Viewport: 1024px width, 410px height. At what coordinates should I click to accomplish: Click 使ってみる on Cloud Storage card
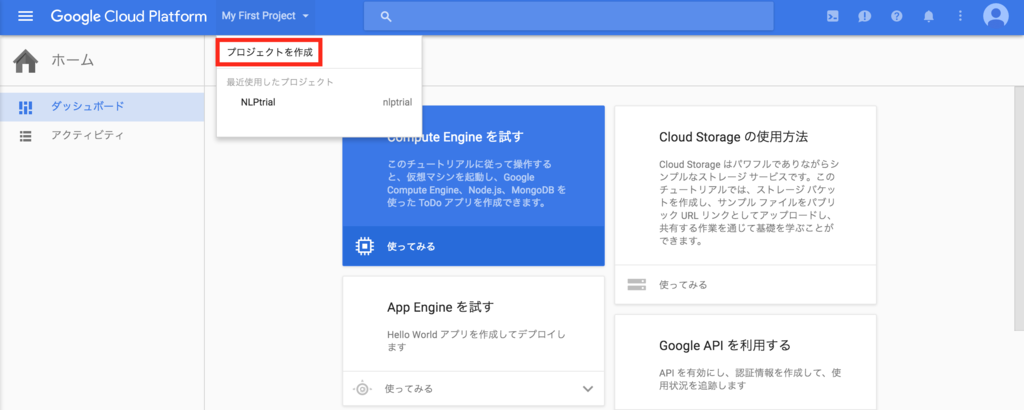[x=683, y=285]
